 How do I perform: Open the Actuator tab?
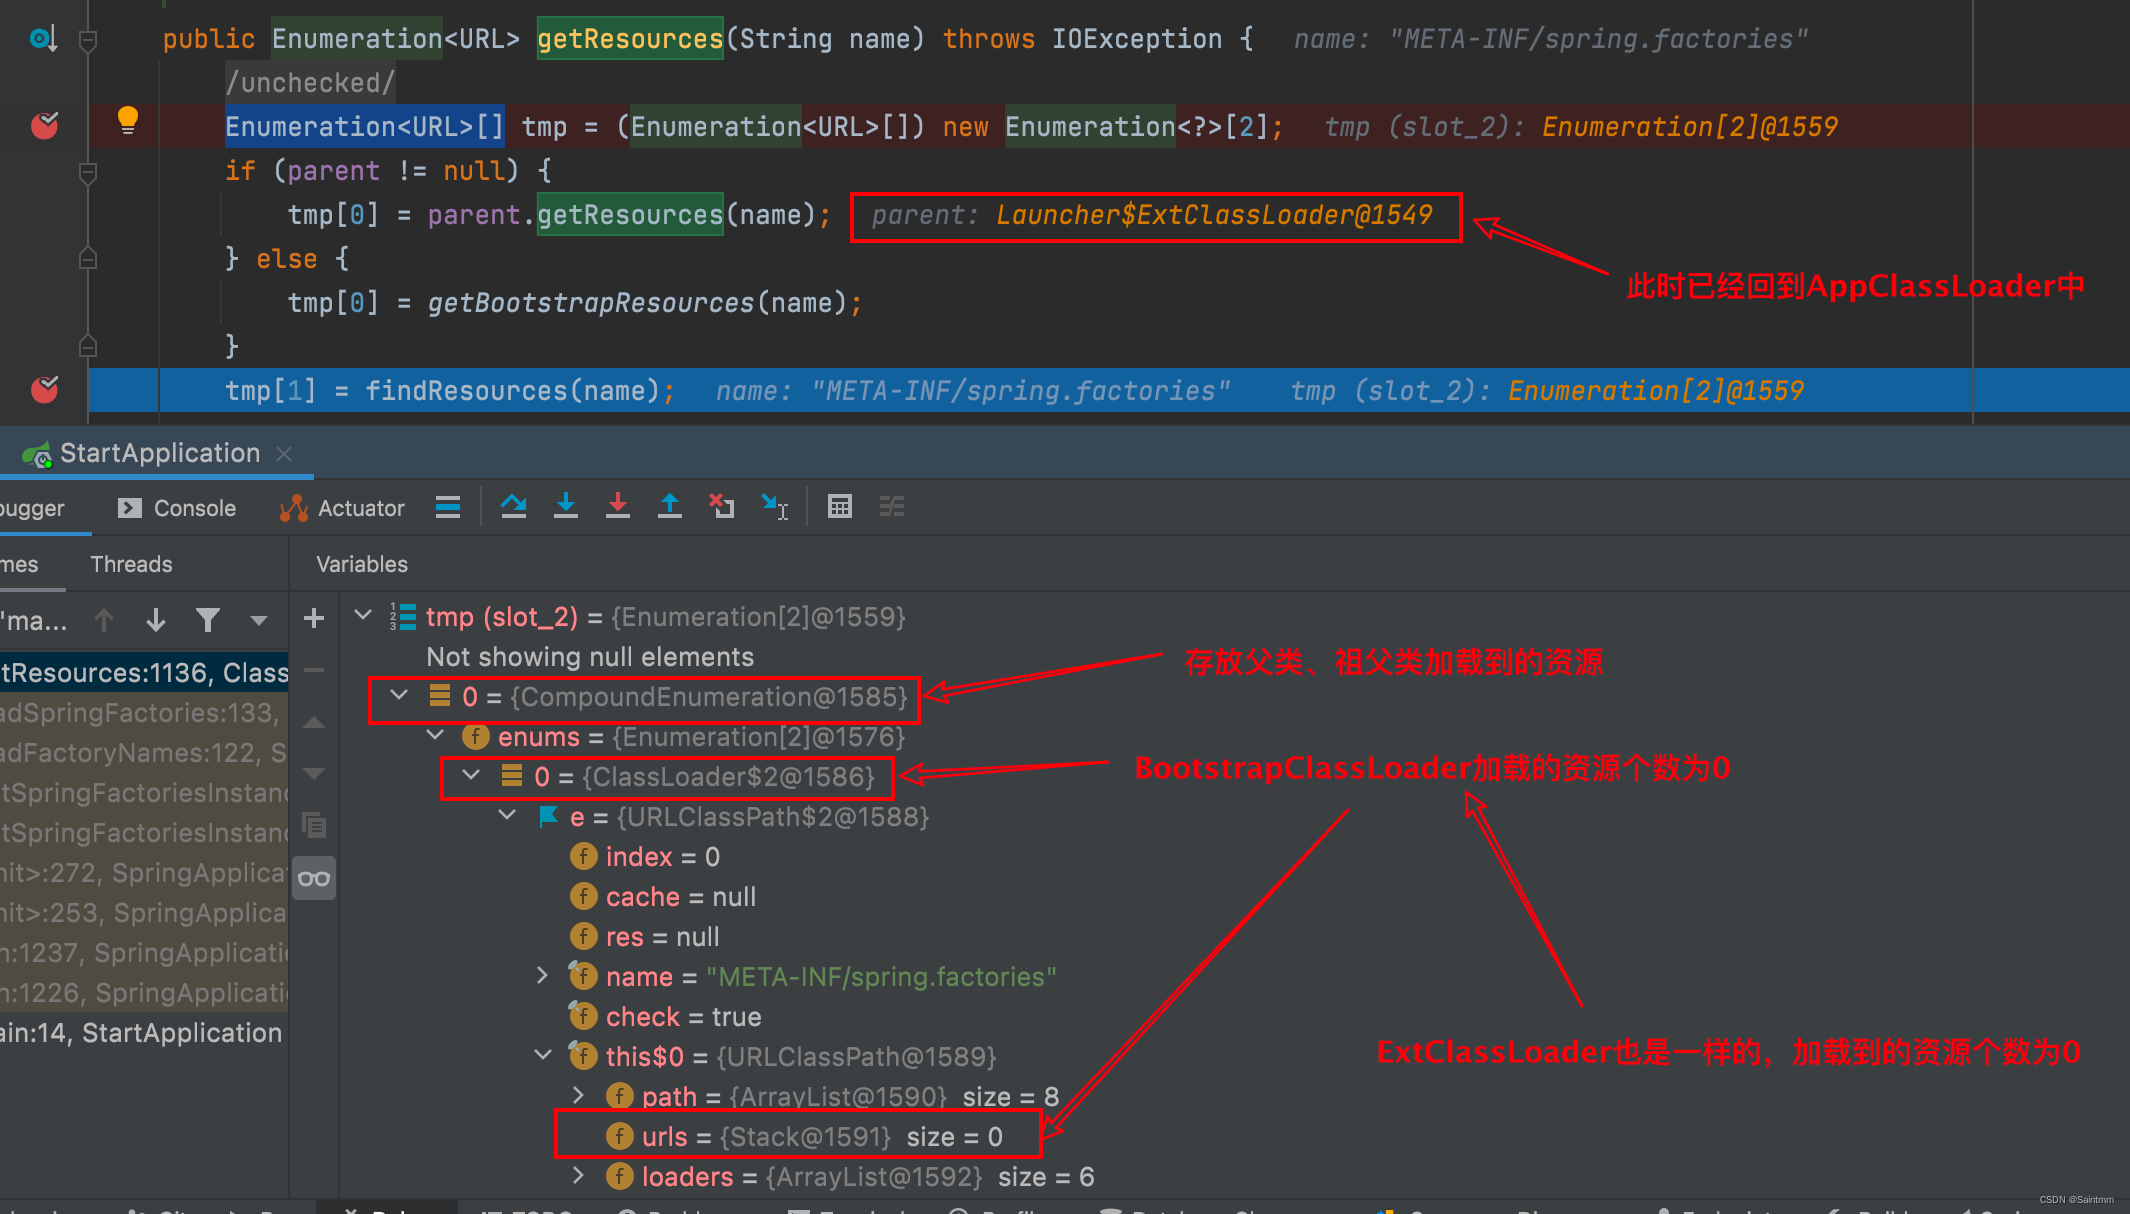point(342,508)
